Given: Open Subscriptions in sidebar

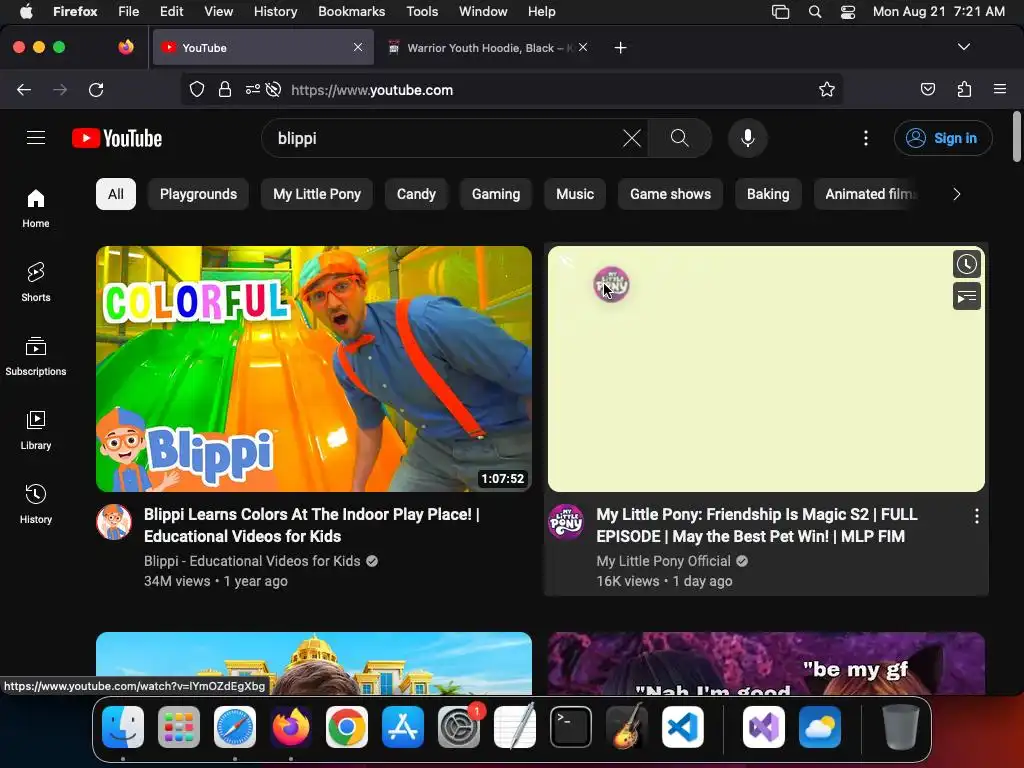Looking at the screenshot, I should [36, 356].
